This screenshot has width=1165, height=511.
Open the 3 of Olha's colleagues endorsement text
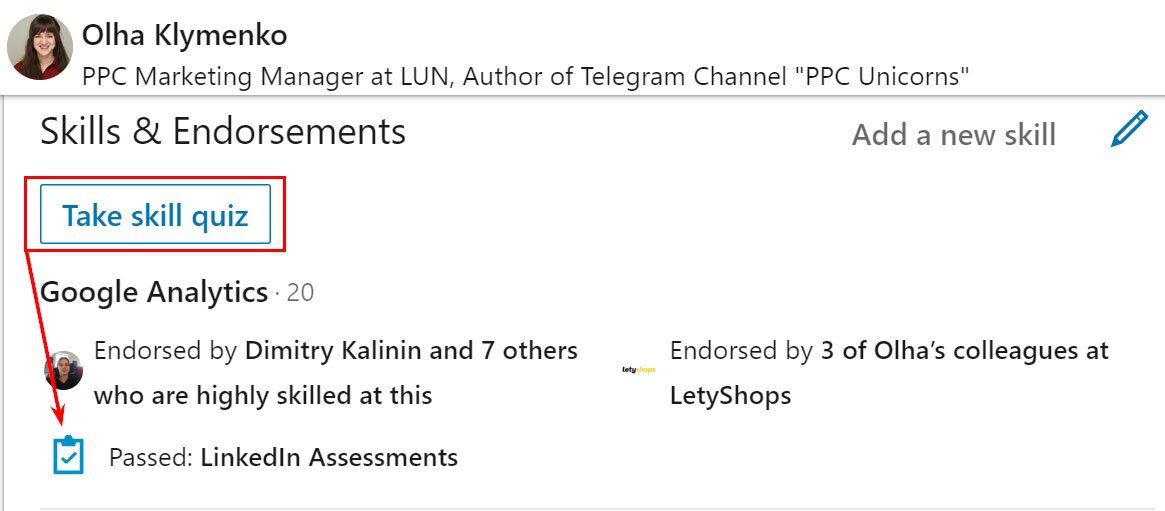click(964, 351)
